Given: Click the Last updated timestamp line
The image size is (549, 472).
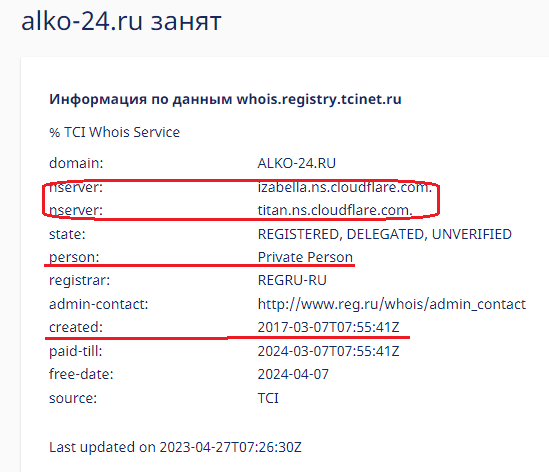Looking at the screenshot, I should click(175, 447).
